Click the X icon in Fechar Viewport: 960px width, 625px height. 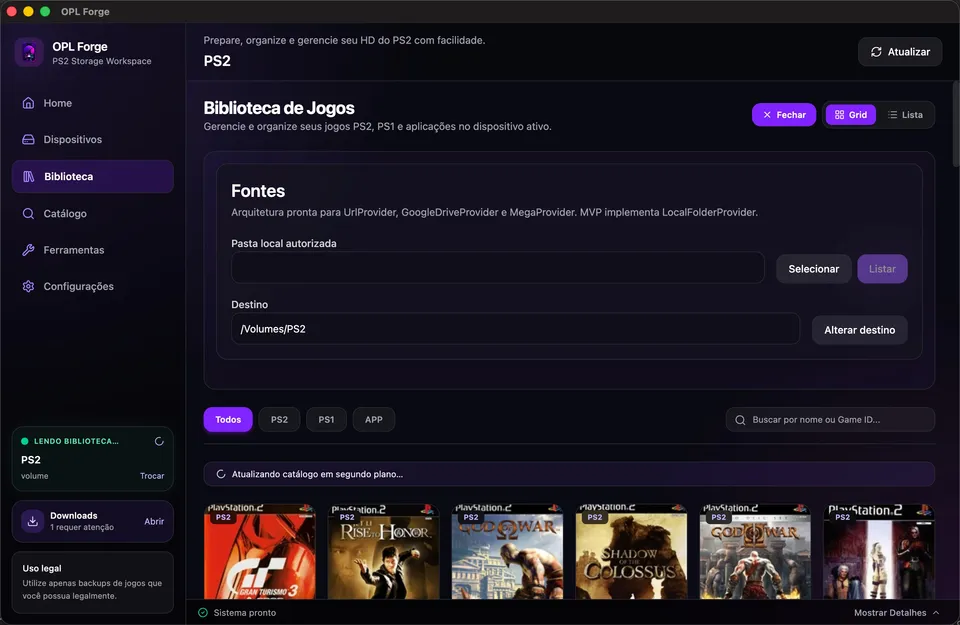767,114
